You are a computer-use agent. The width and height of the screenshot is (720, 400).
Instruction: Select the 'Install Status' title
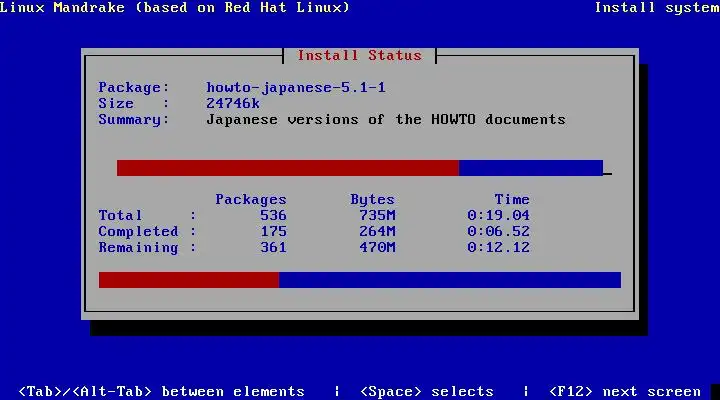(x=360, y=56)
